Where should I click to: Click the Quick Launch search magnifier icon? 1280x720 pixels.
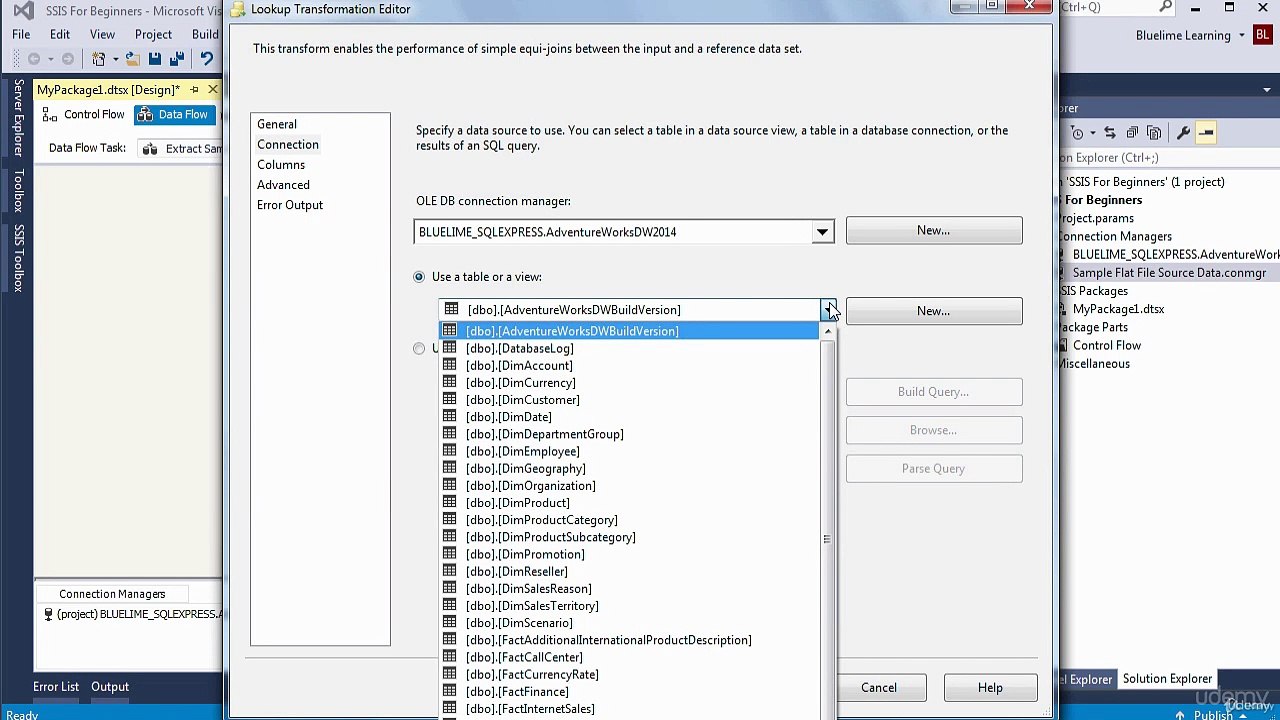(1166, 7)
